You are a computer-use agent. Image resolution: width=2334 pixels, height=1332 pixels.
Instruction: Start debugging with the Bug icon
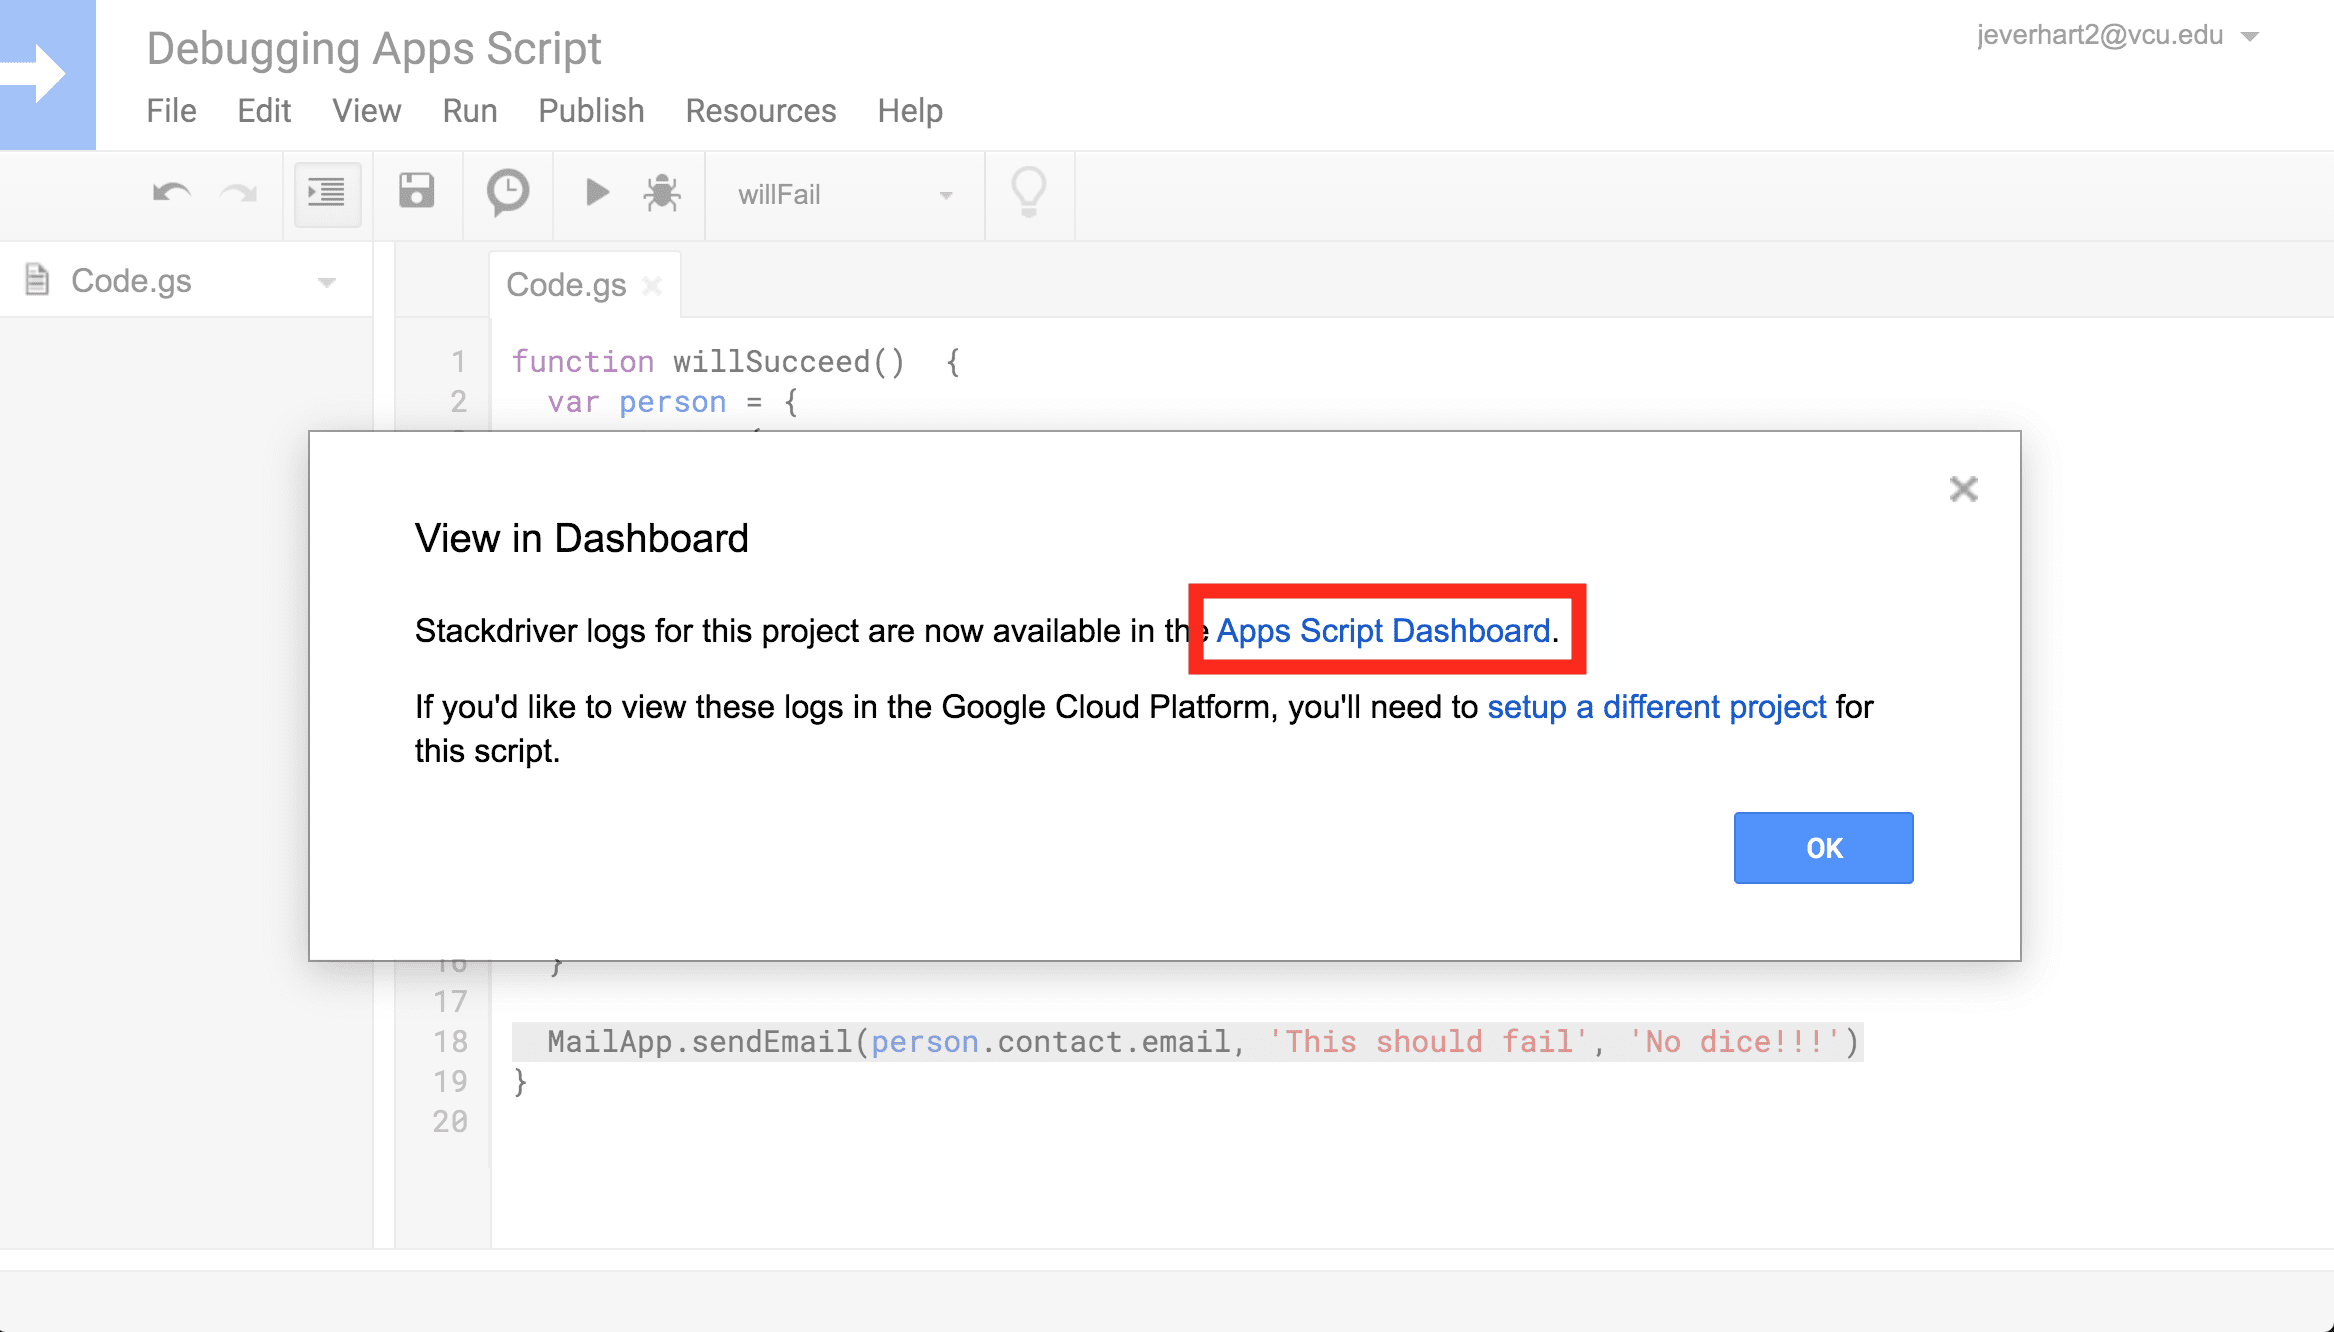pyautogui.click(x=661, y=193)
